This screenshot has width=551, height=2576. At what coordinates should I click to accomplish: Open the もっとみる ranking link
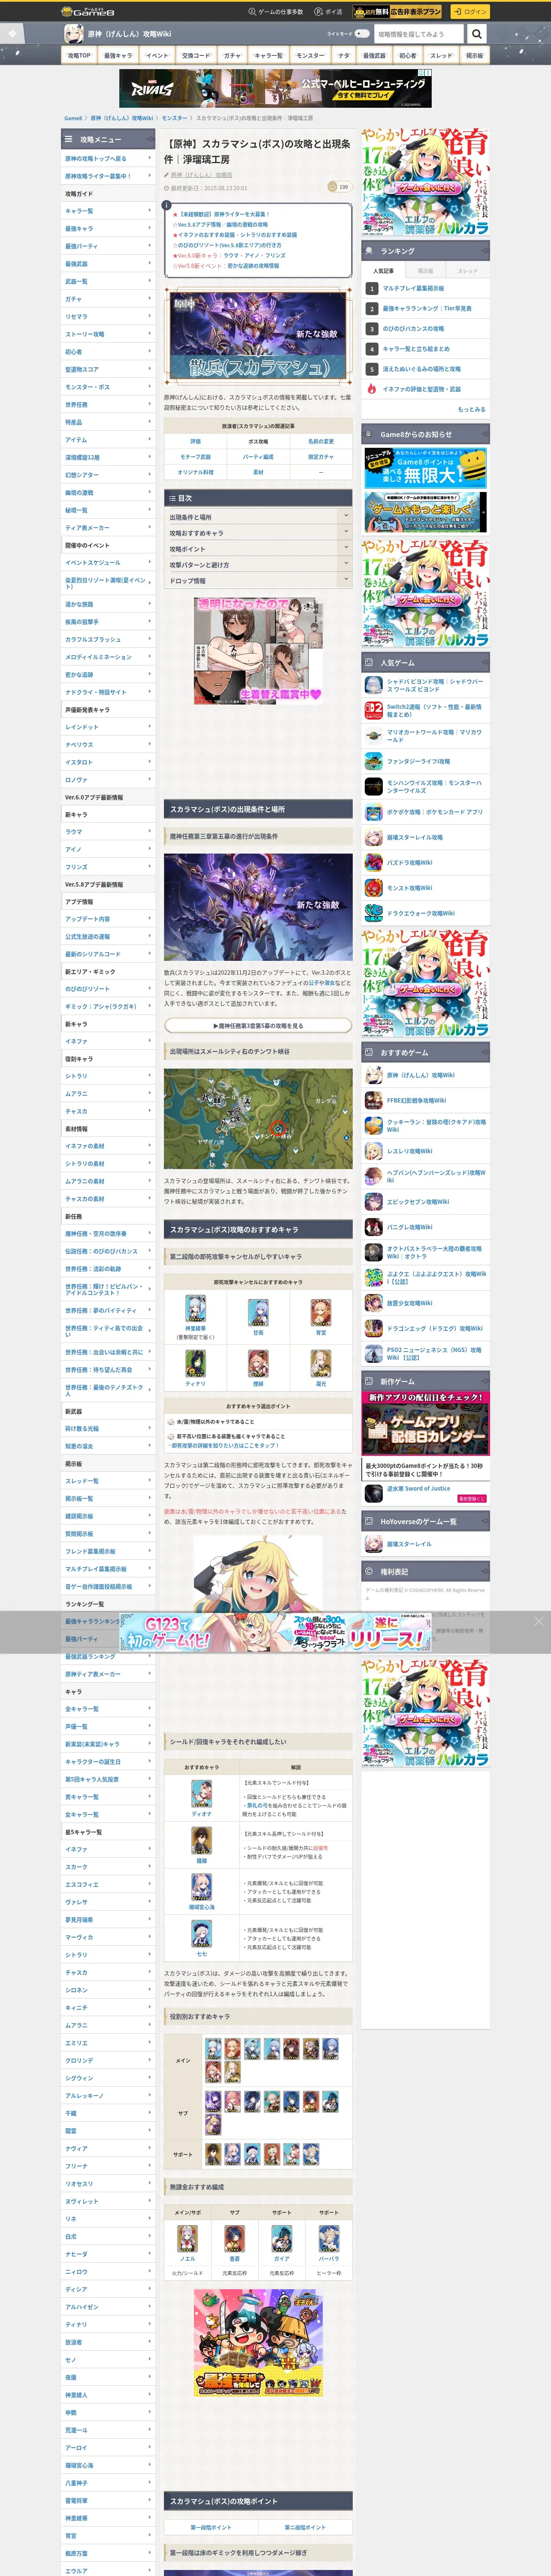[471, 409]
